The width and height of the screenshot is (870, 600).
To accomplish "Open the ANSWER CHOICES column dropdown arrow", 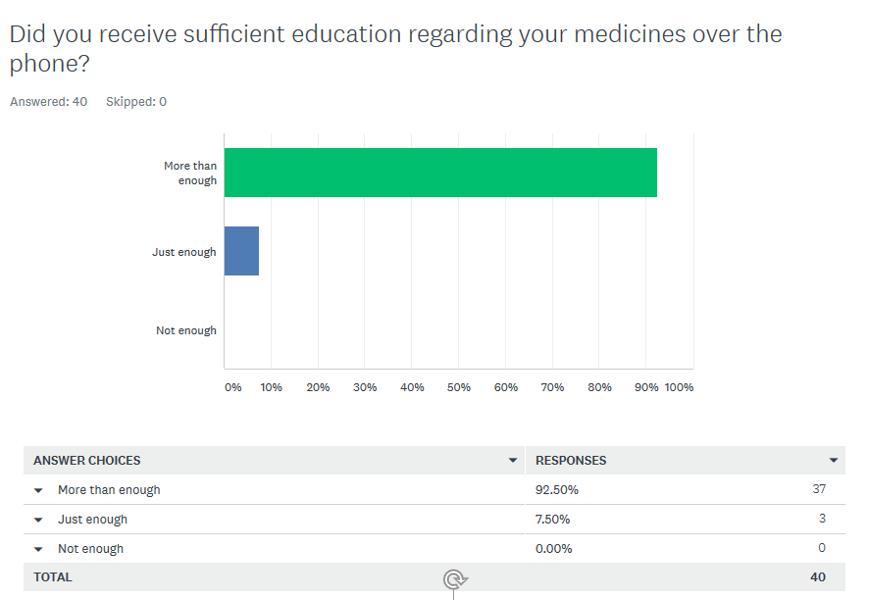I will tap(513, 460).
